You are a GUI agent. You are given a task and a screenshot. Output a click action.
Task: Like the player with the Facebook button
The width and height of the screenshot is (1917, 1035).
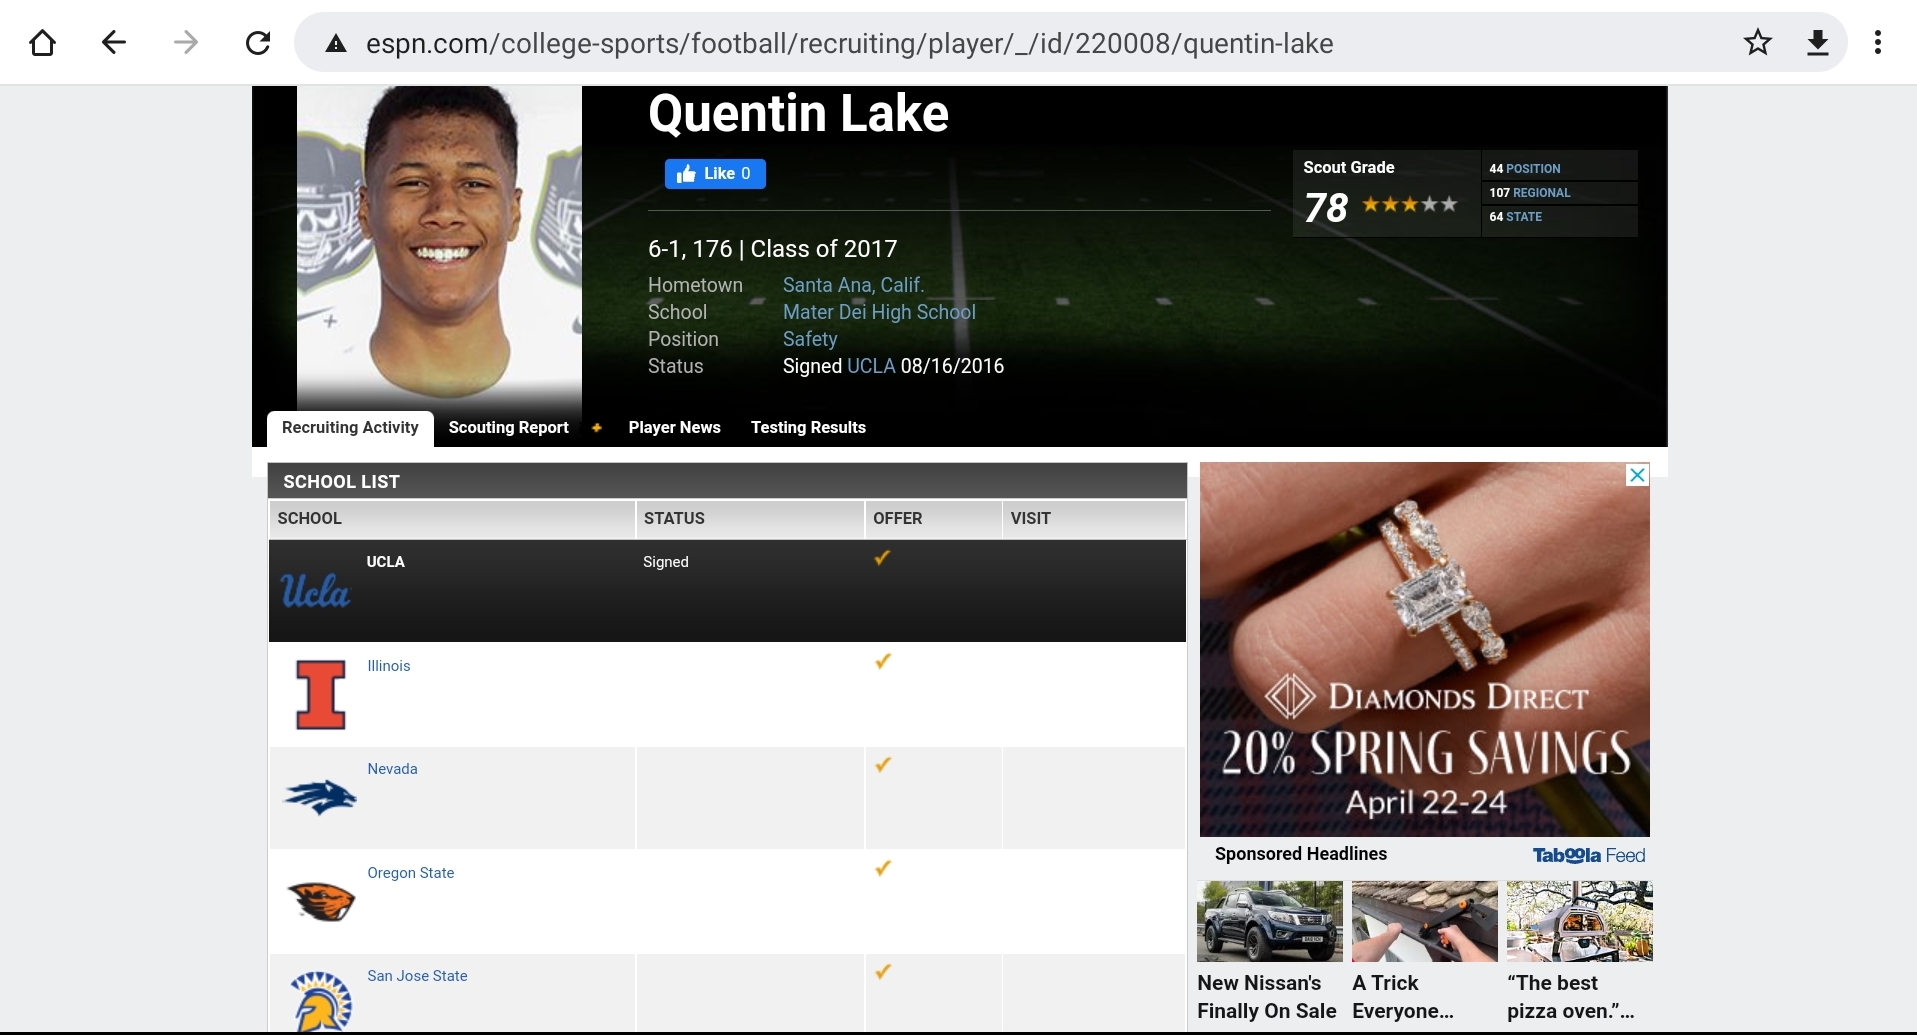pyautogui.click(x=715, y=174)
